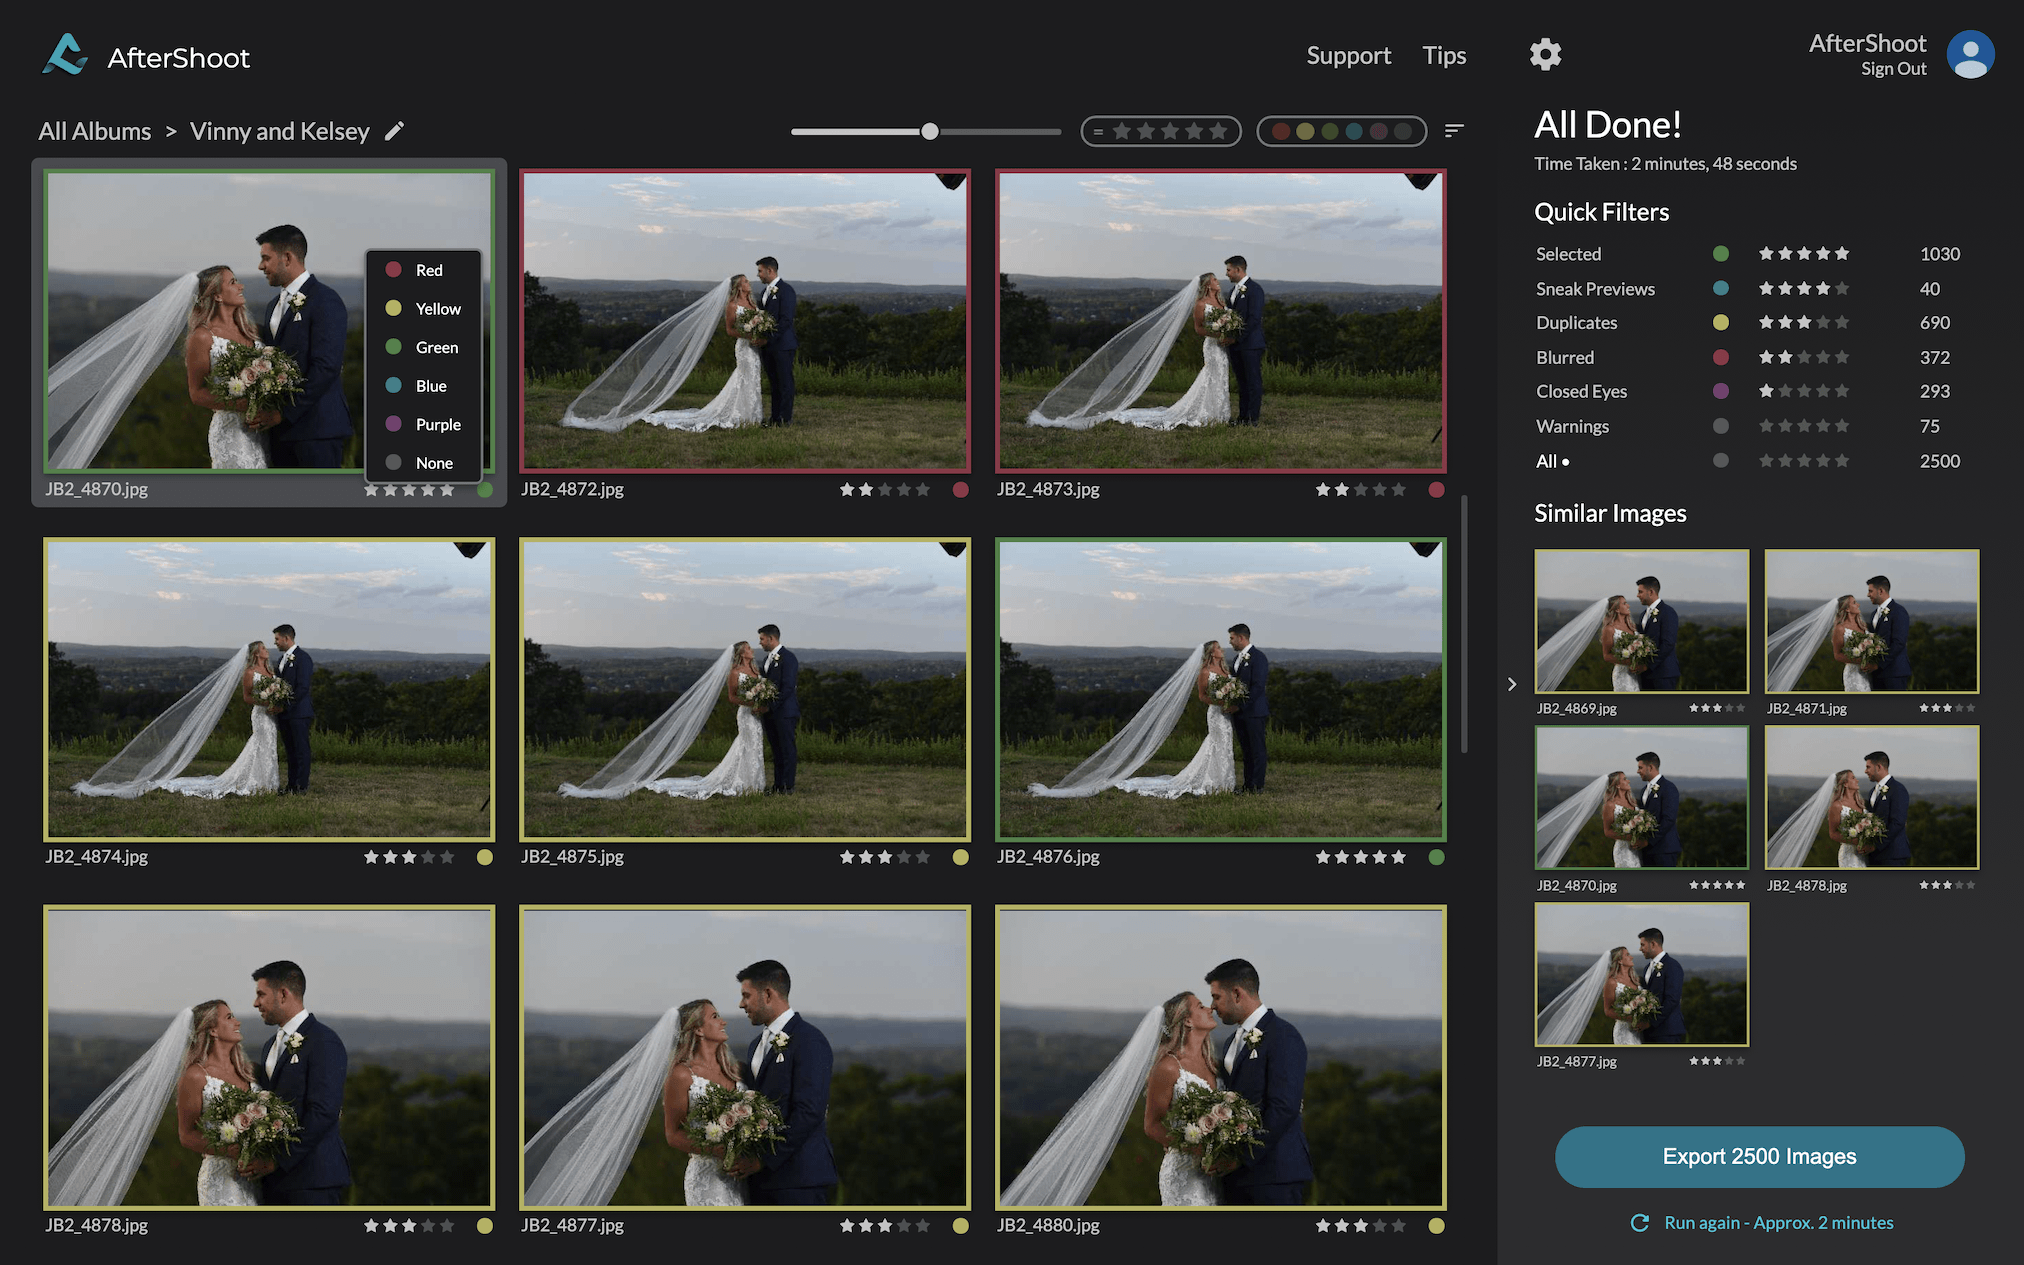The image size is (2024, 1265).
Task: Select the JB2_4875.jpg photo thumbnail
Action: coord(745,689)
